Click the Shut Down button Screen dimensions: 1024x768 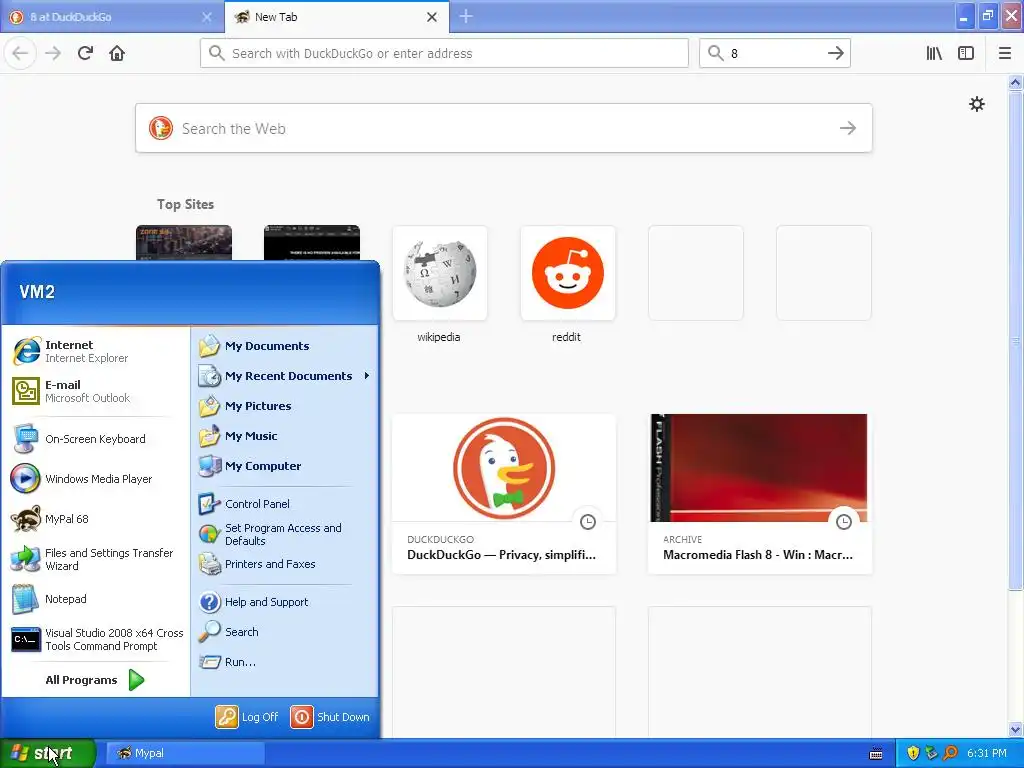pyautogui.click(x=330, y=716)
